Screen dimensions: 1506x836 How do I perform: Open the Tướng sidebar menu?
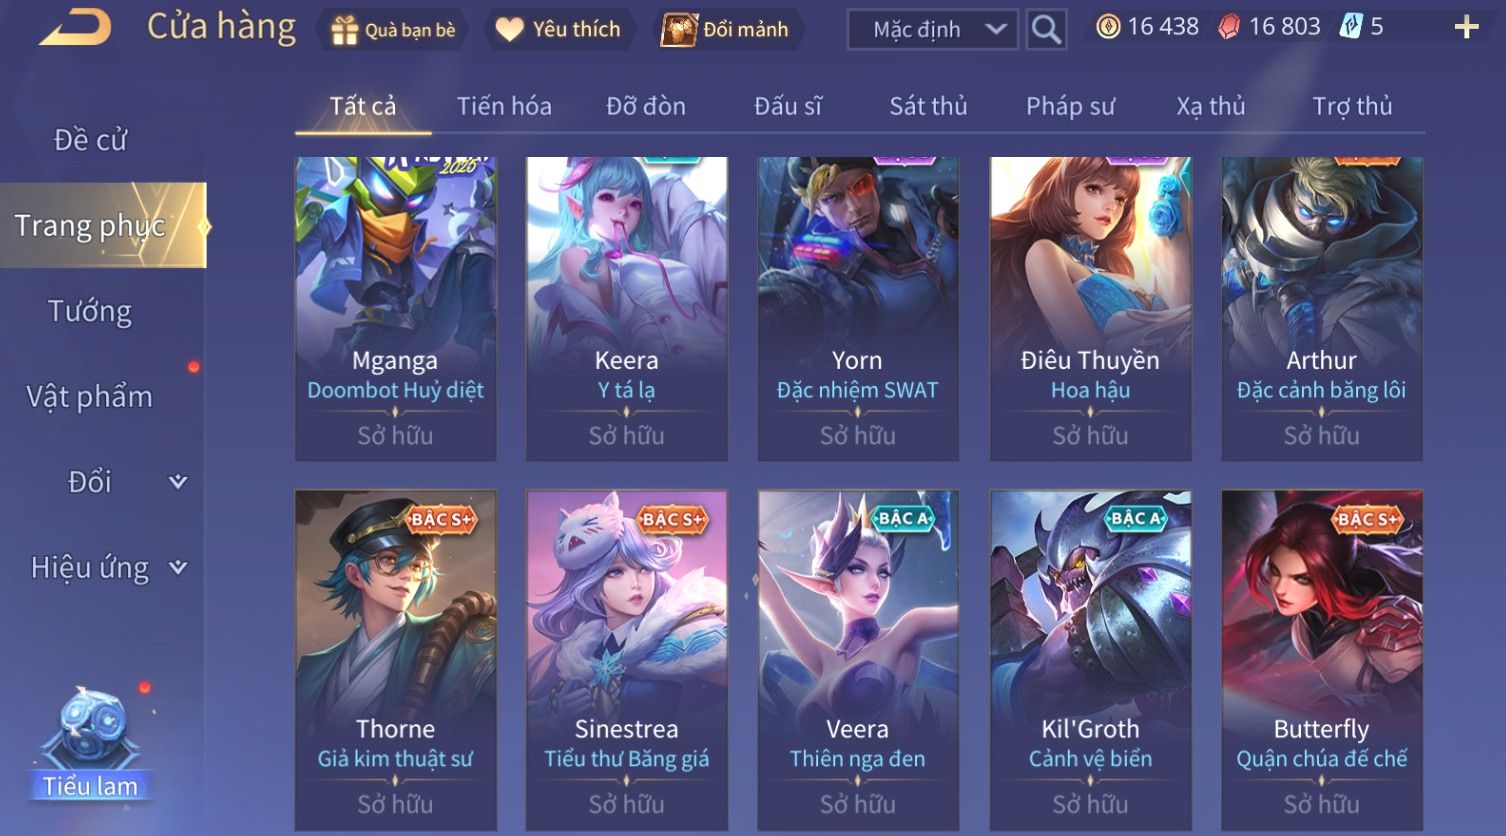coord(90,311)
